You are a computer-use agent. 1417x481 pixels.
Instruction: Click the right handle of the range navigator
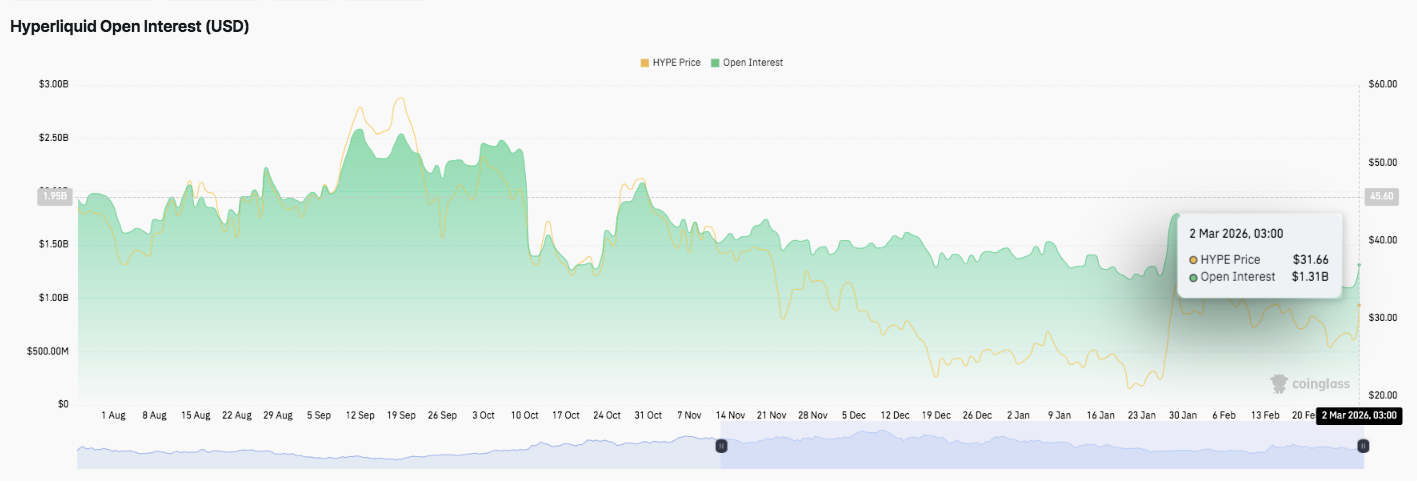coord(1363,446)
